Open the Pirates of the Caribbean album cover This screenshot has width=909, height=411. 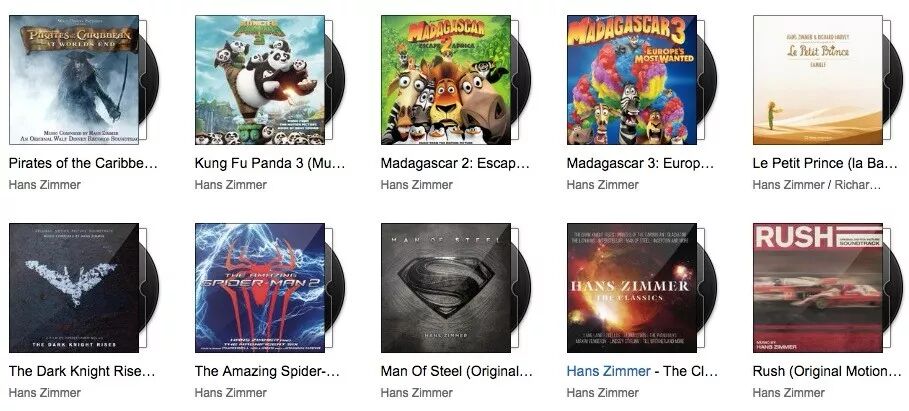[74, 79]
